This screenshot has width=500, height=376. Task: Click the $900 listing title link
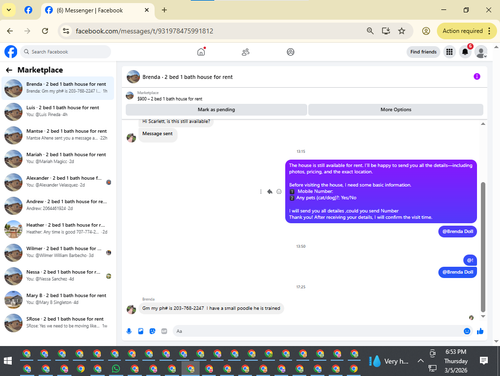(170, 99)
